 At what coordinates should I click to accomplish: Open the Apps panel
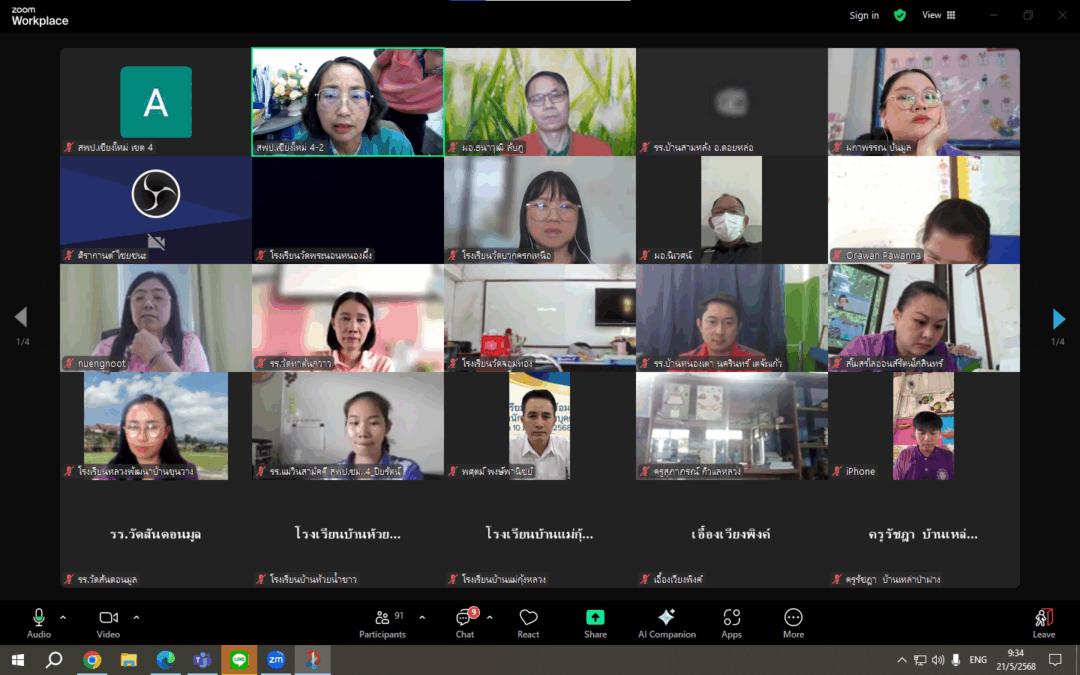(732, 622)
